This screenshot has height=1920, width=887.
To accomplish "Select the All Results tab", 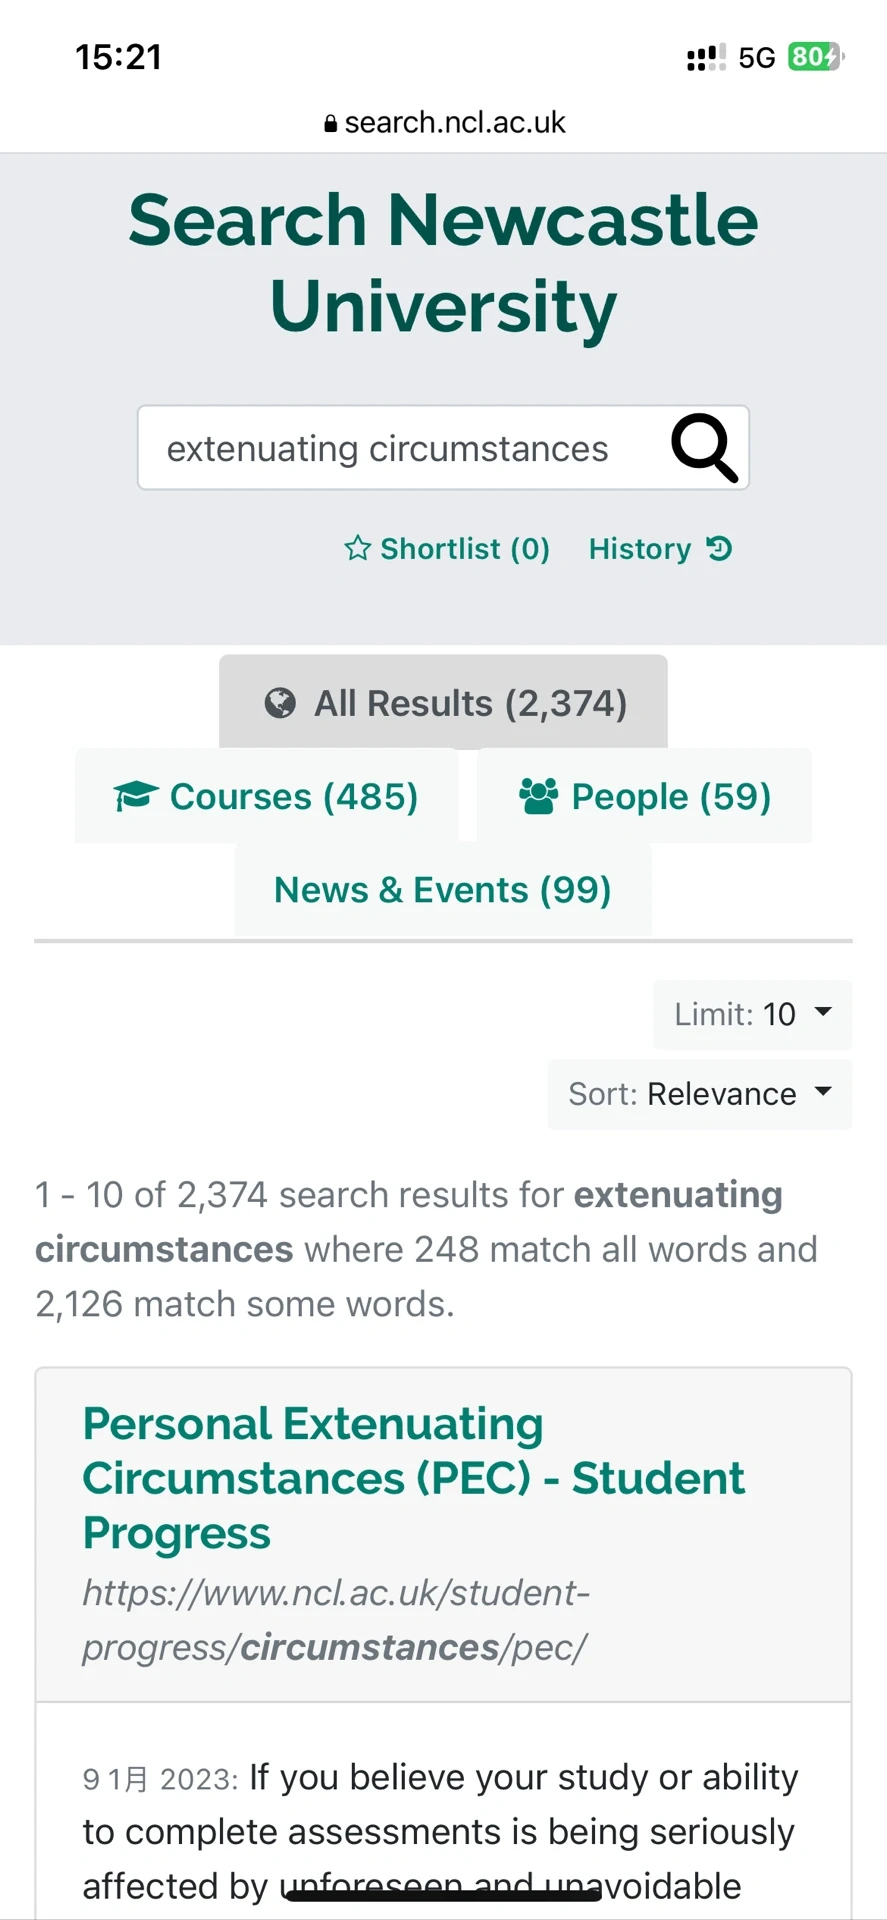I will (443, 702).
